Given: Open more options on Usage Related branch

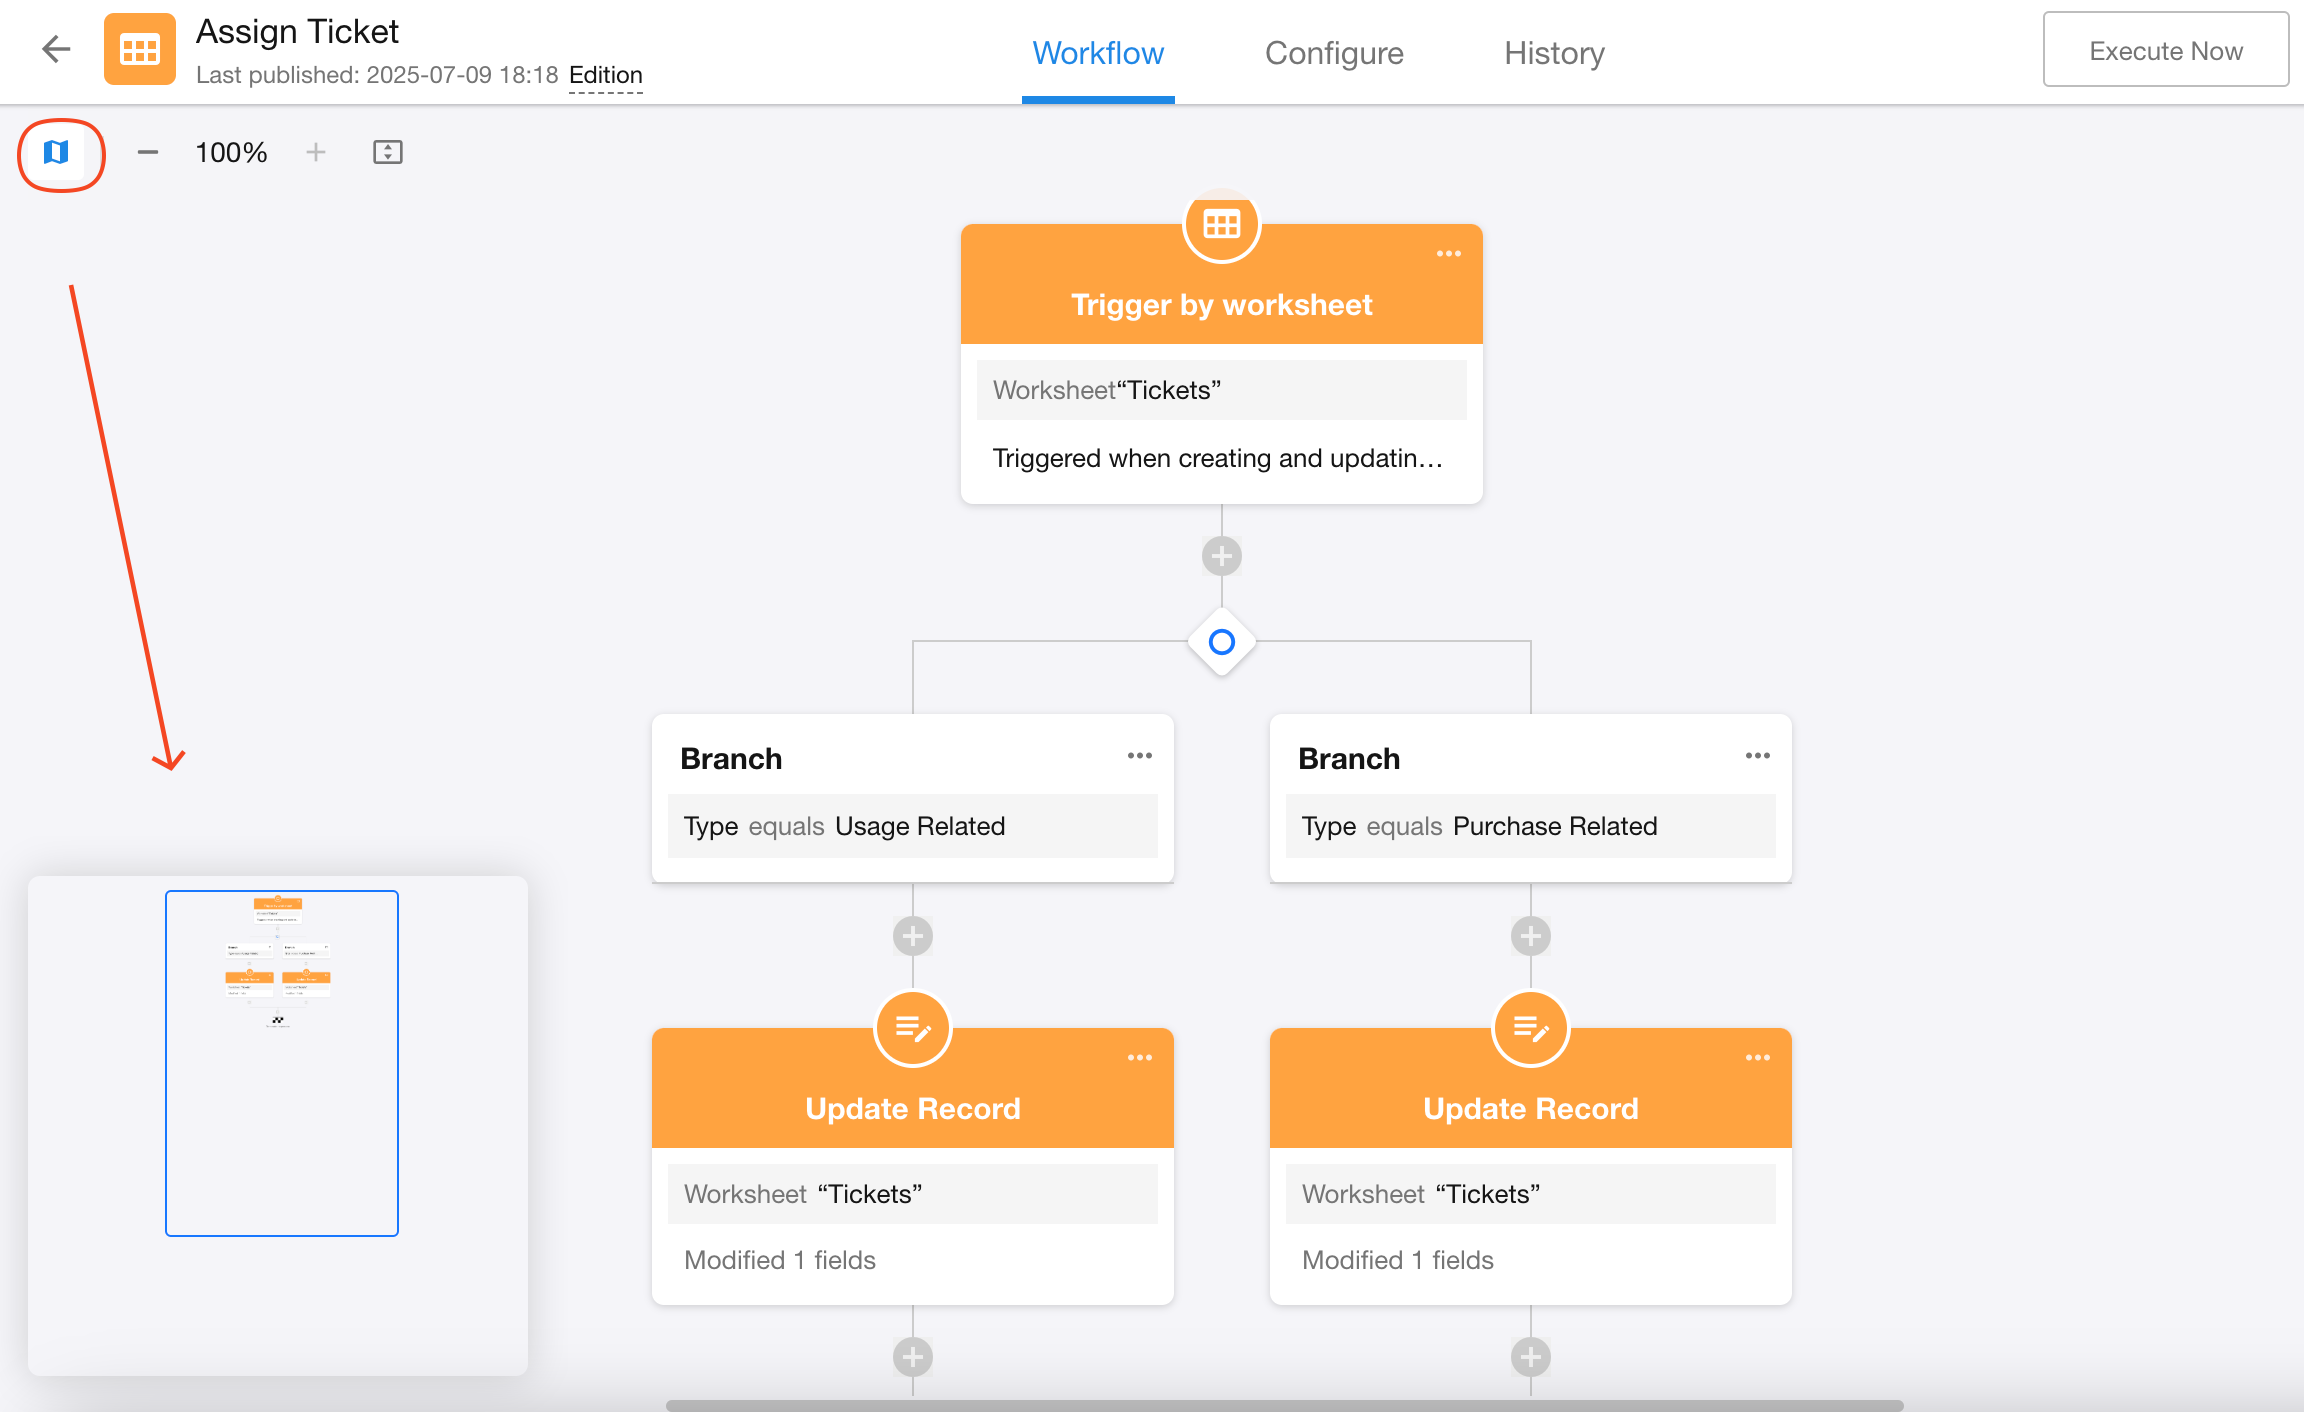Looking at the screenshot, I should (1139, 756).
